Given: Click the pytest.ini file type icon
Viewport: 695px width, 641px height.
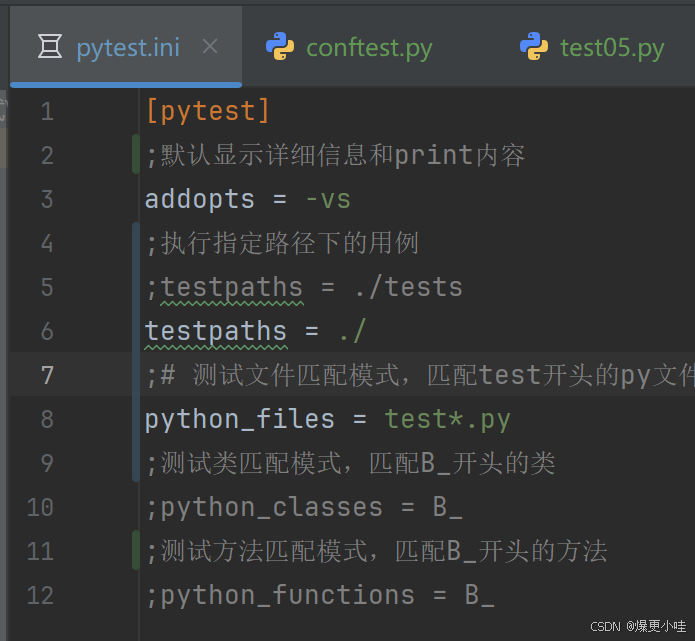Looking at the screenshot, I should click(50, 46).
